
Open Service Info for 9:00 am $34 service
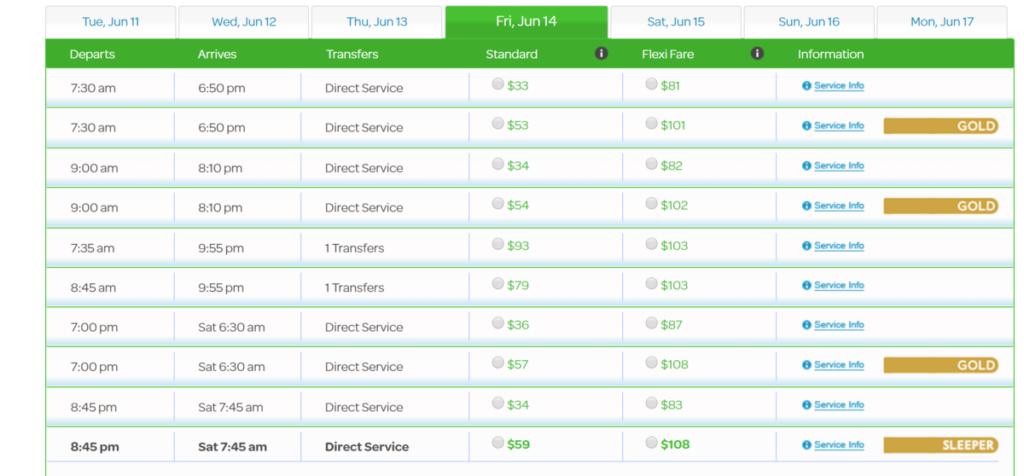point(838,166)
